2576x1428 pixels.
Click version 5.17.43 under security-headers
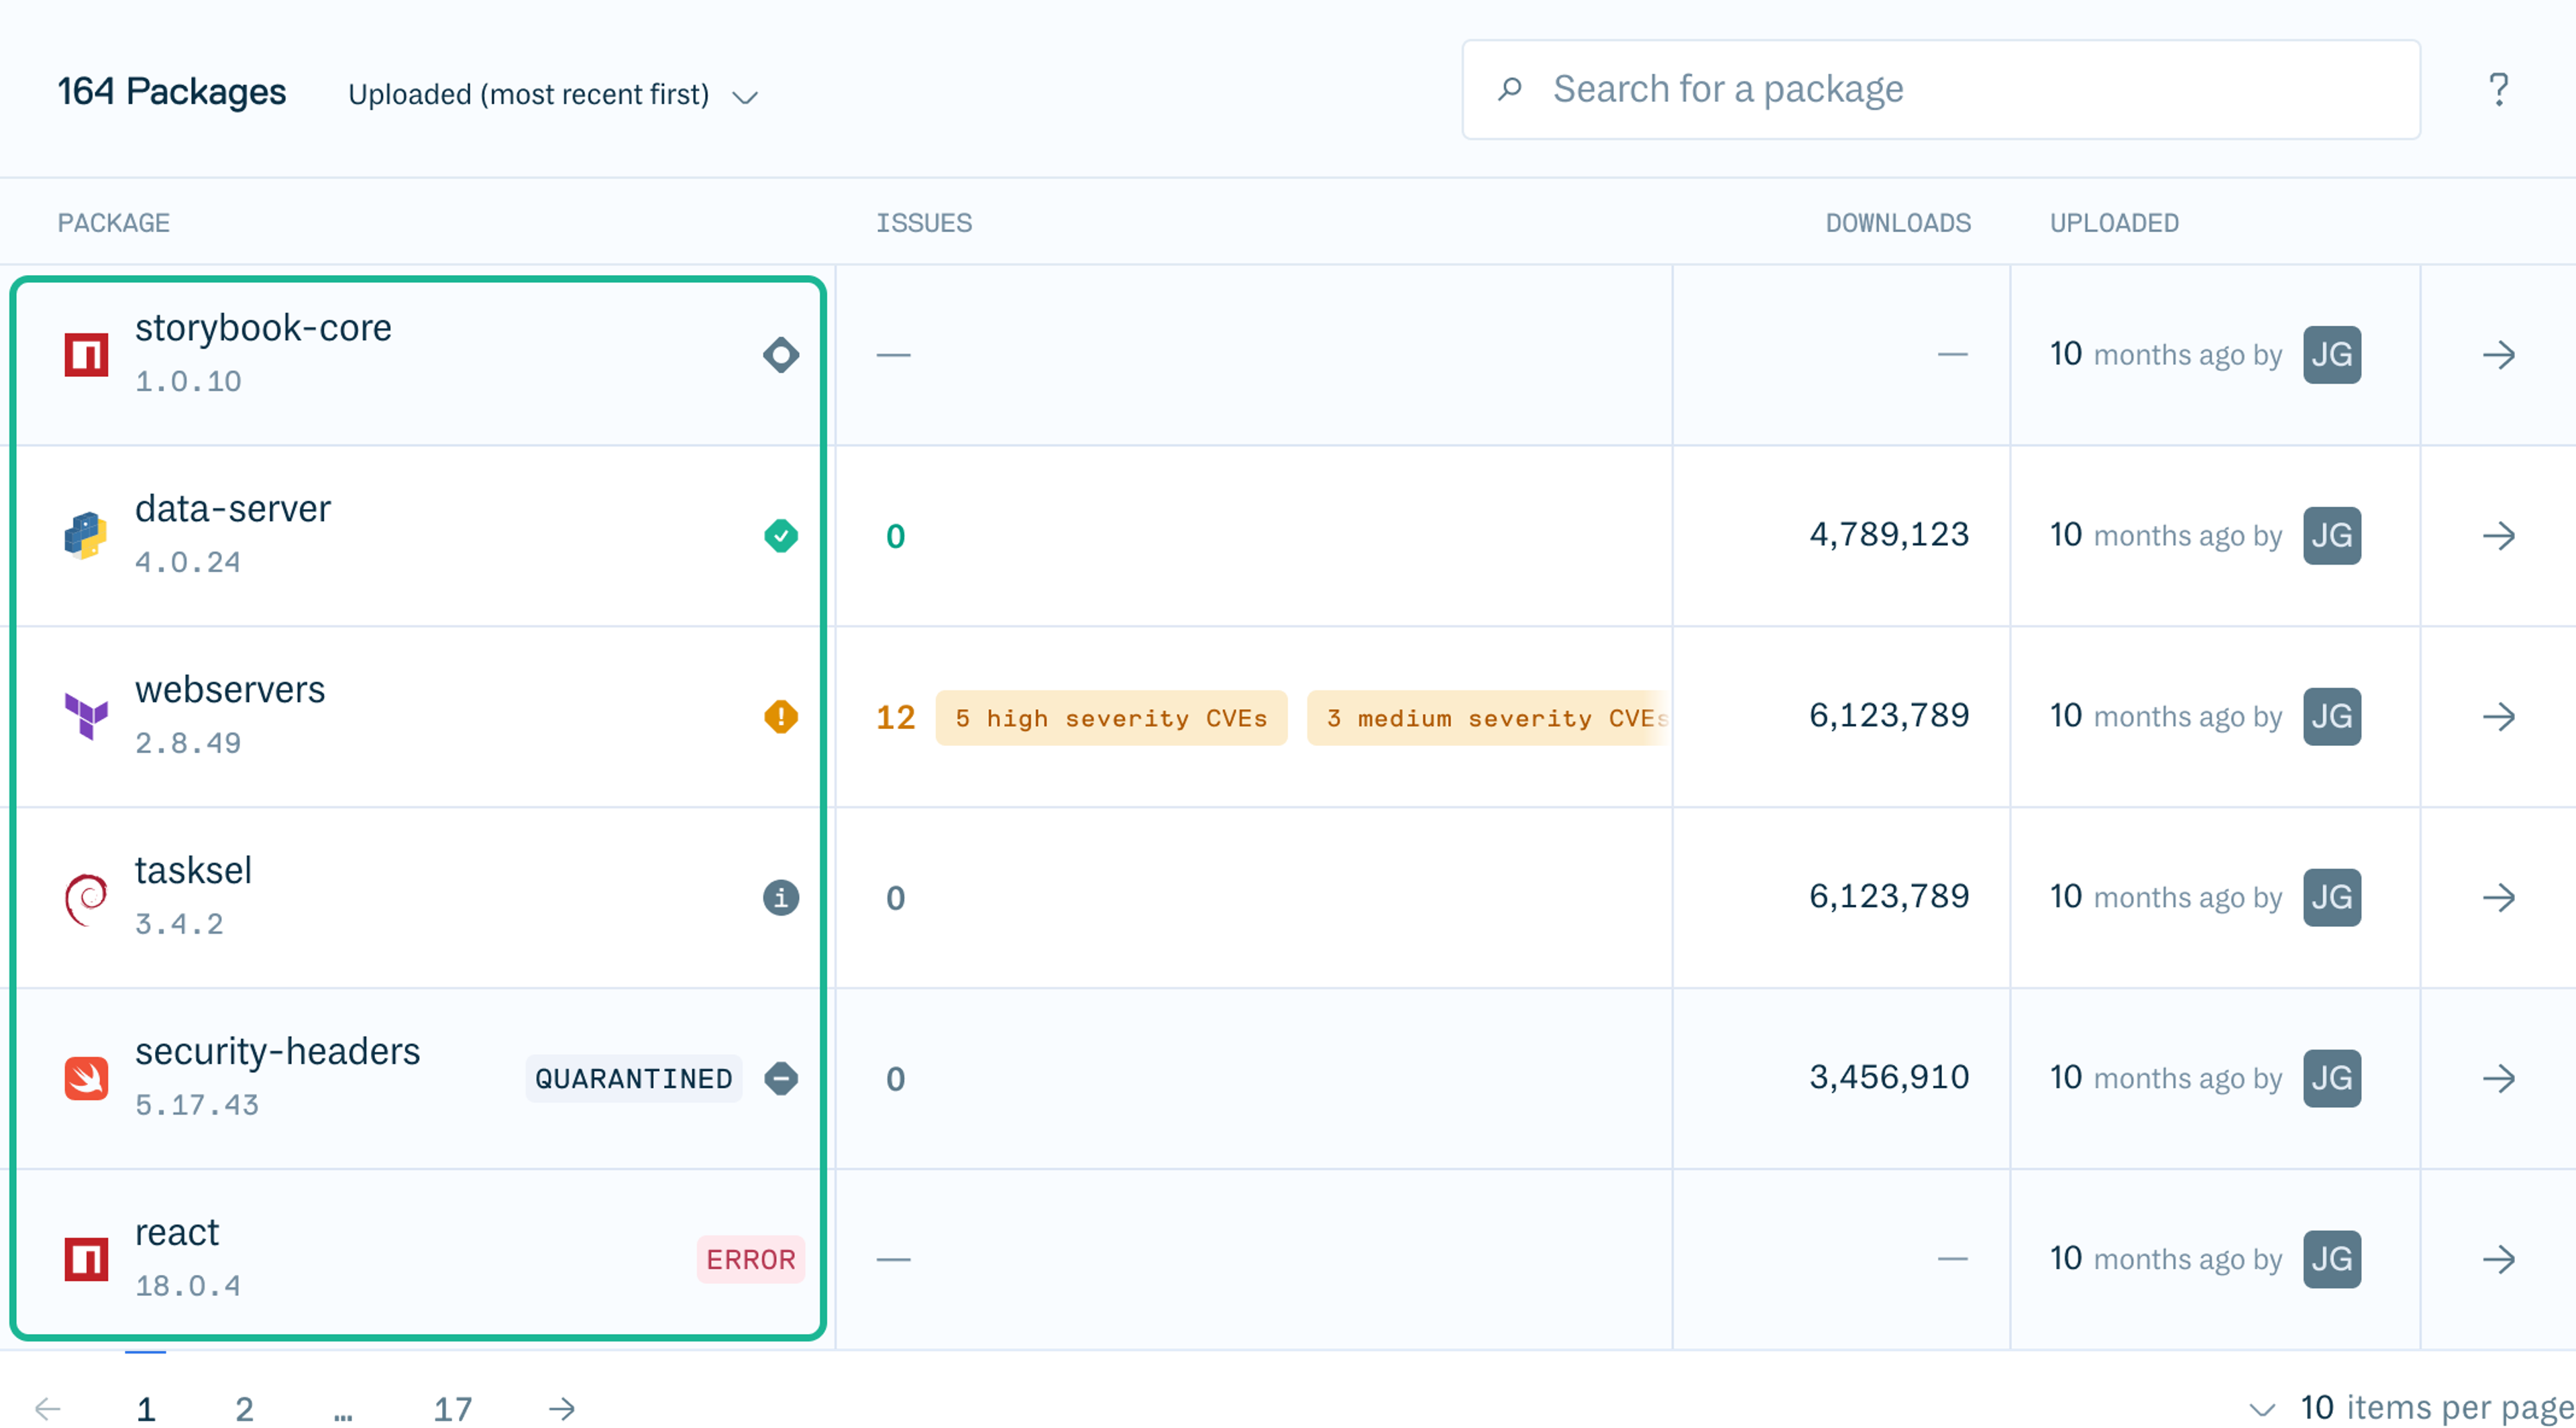pos(197,1106)
